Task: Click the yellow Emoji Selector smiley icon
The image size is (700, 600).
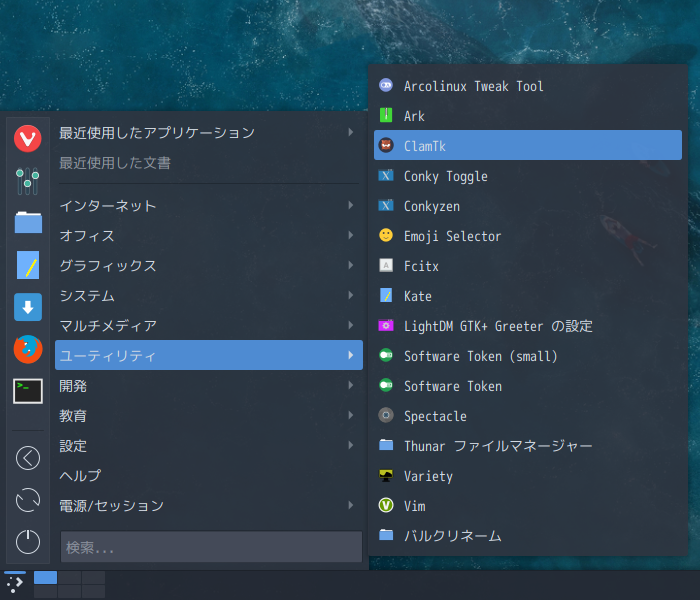Action: [386, 235]
